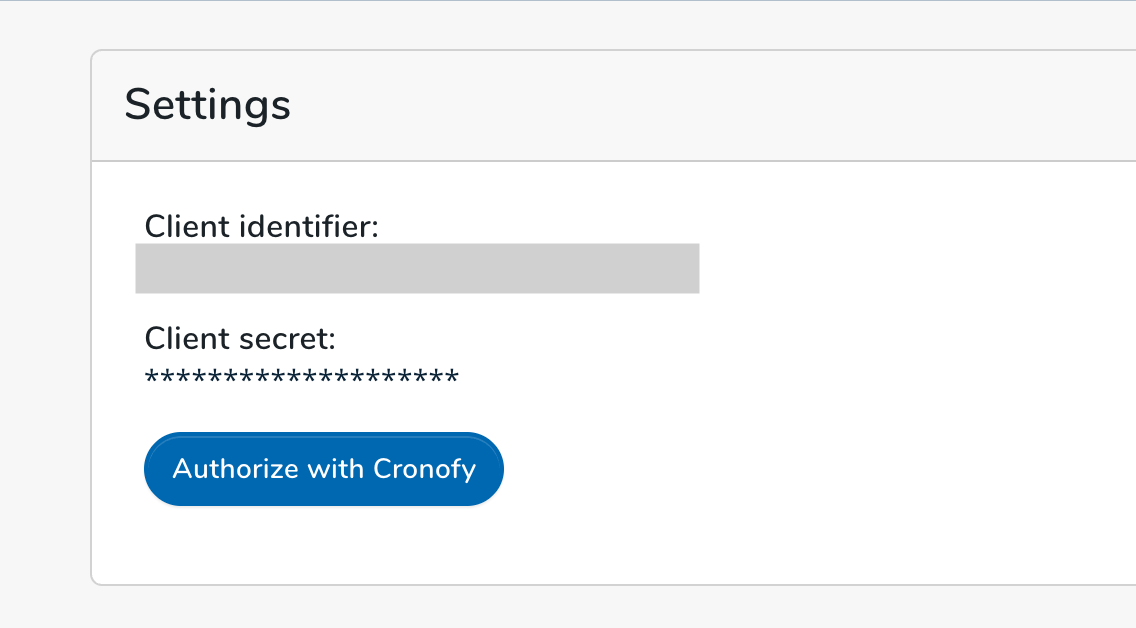Click the "Client identifier:" label
The width and height of the screenshot is (1136, 628).
[262, 227]
